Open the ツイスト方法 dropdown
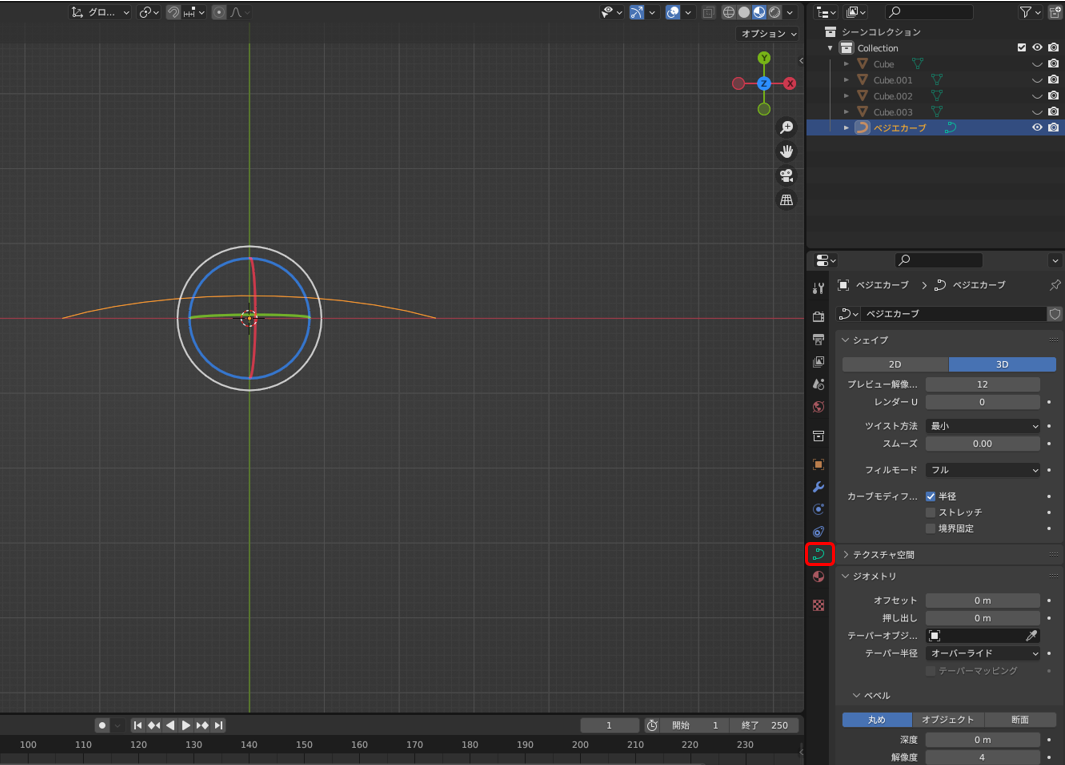1065x765 pixels. tap(983, 426)
